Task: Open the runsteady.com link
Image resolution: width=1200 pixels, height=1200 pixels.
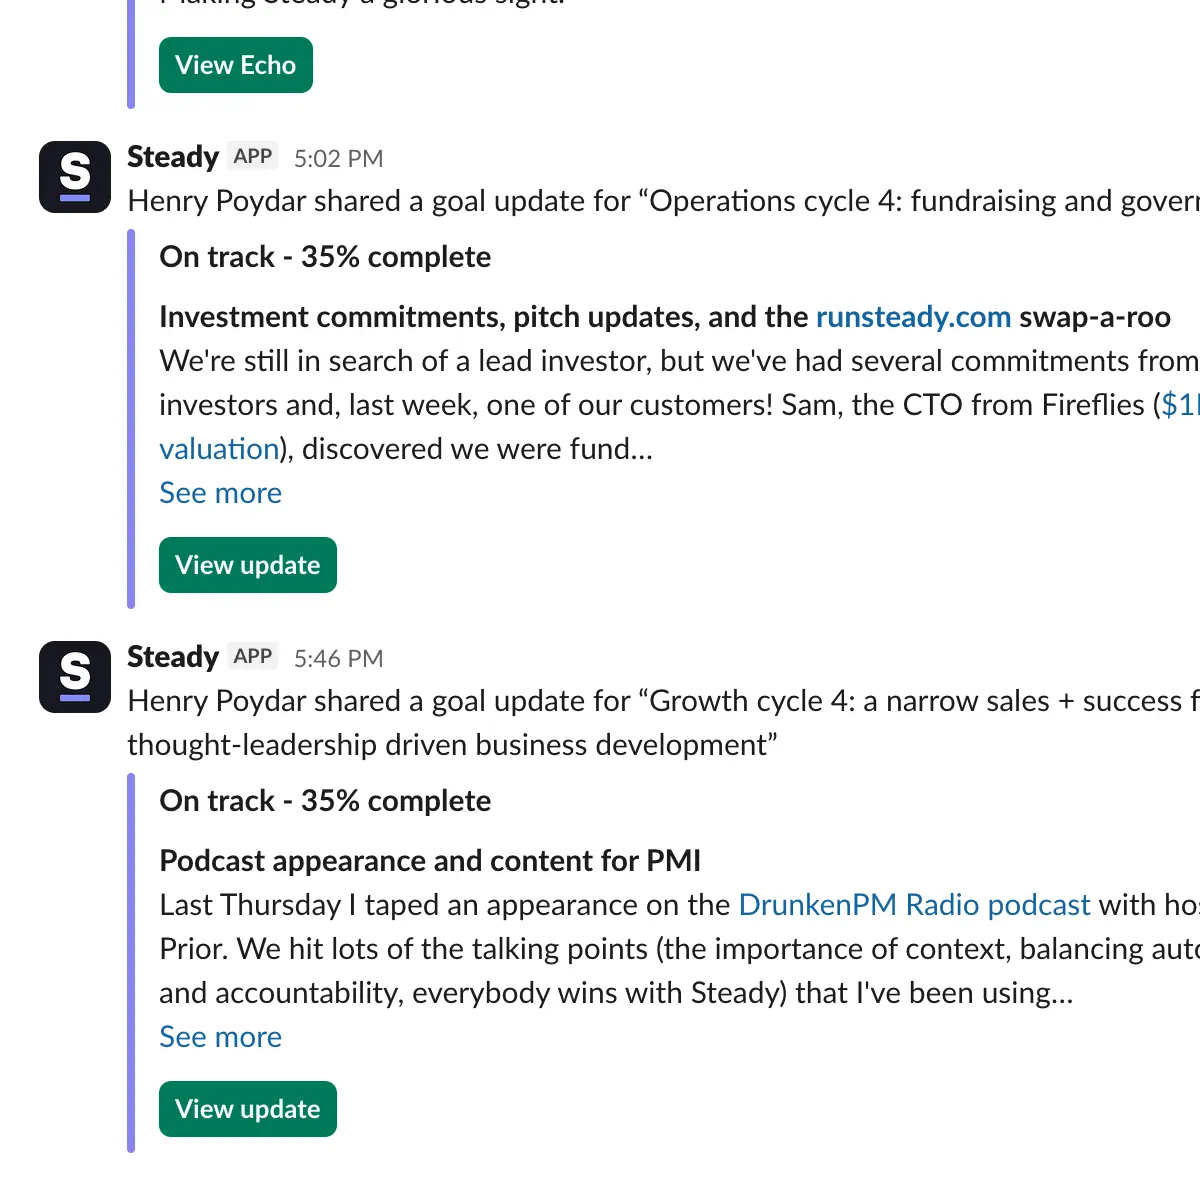Action: pos(913,317)
